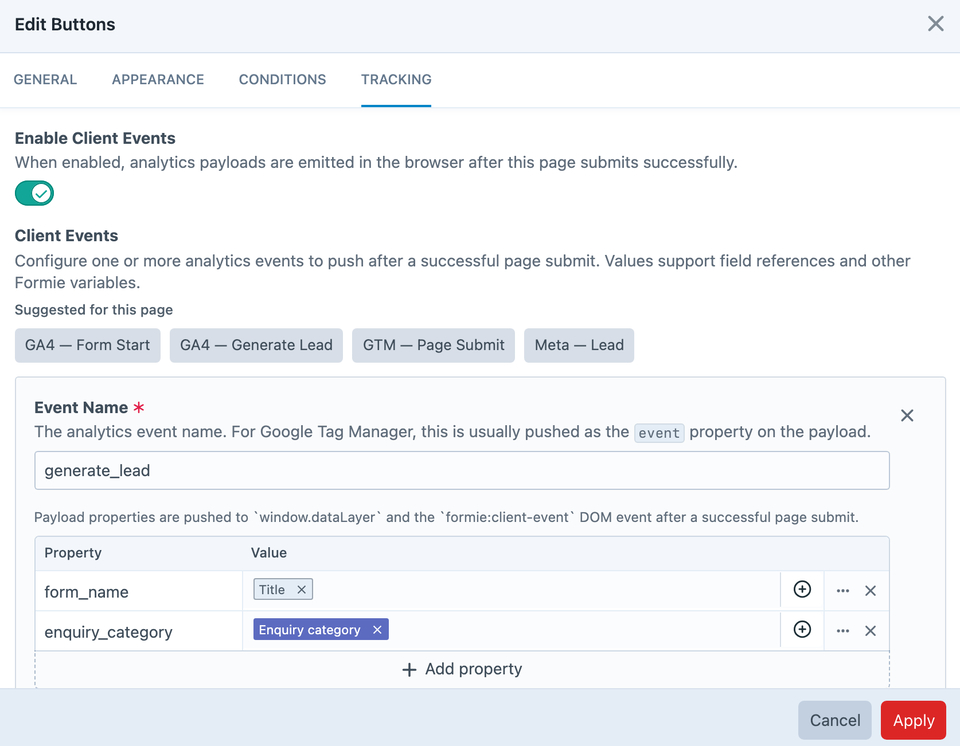Viewport: 960px width, 746px height.
Task: Click the Enable Client Events heading
Action: pos(95,138)
